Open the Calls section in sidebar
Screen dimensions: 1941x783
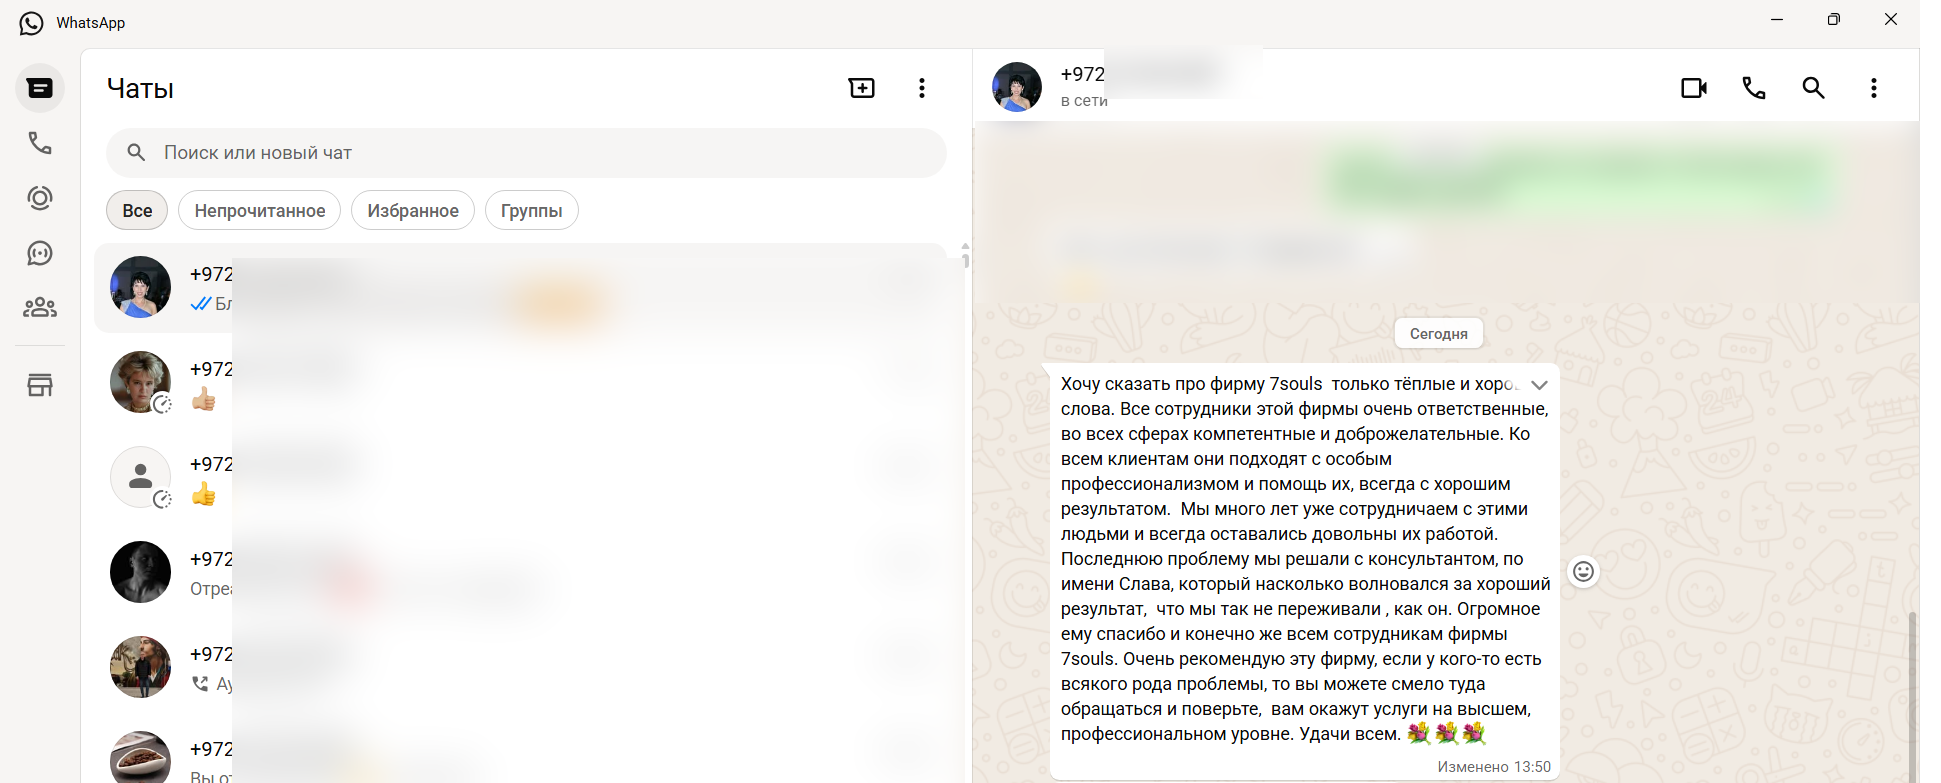[40, 143]
